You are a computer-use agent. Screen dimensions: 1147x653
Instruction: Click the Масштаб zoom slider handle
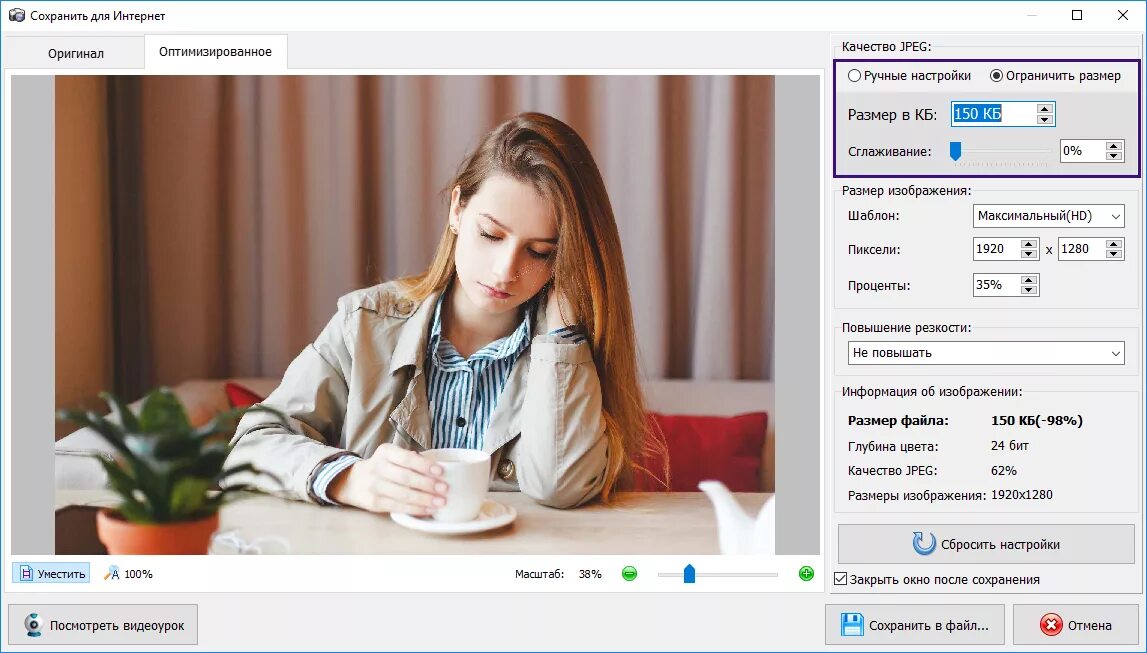689,574
